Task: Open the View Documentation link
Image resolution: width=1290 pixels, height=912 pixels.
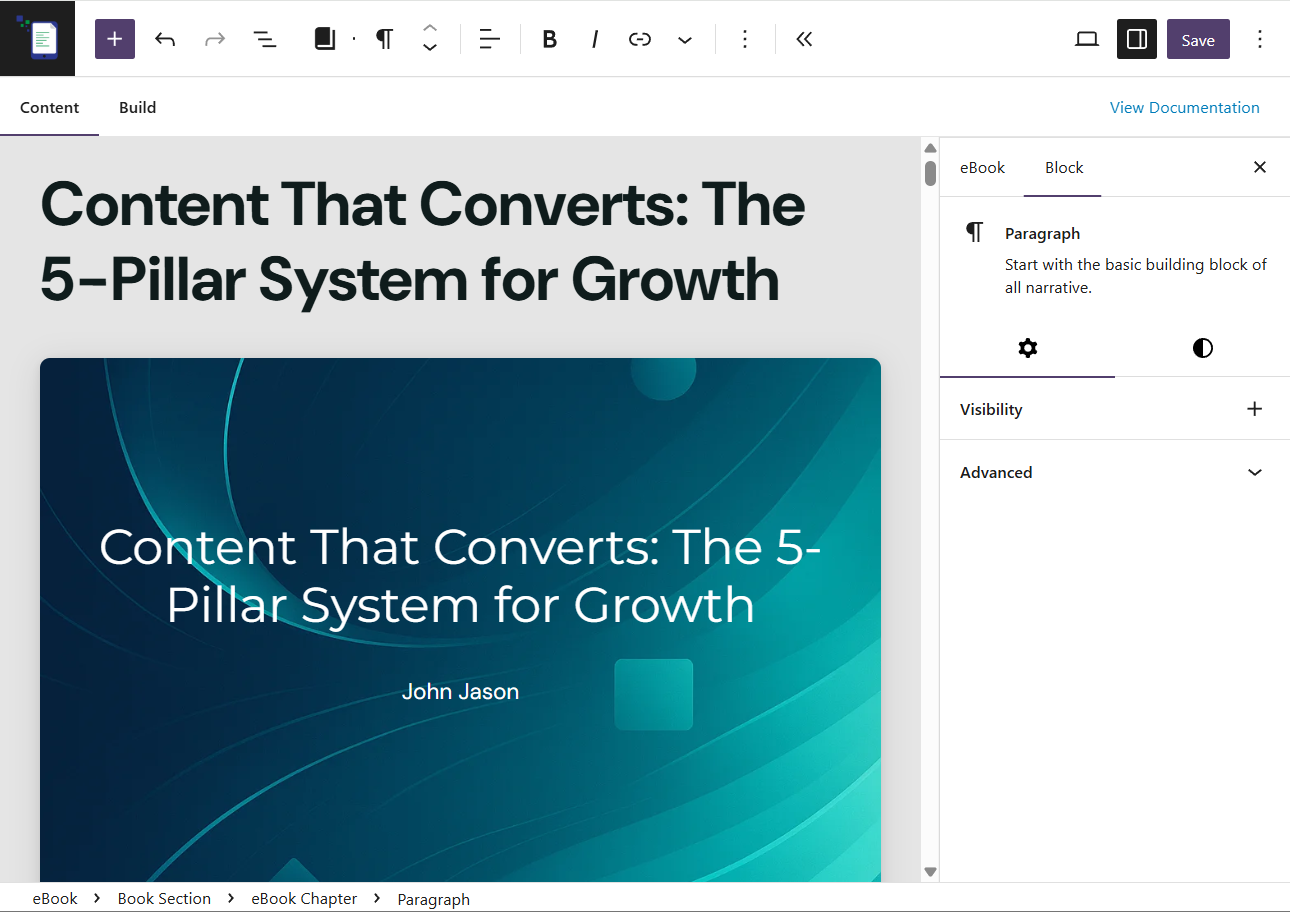Action: click(1184, 107)
